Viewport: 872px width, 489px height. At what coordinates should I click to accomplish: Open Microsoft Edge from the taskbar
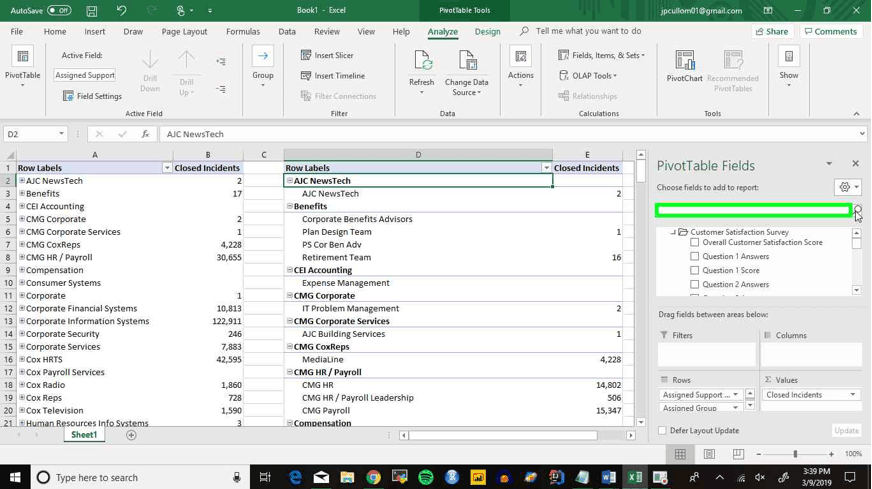click(295, 477)
